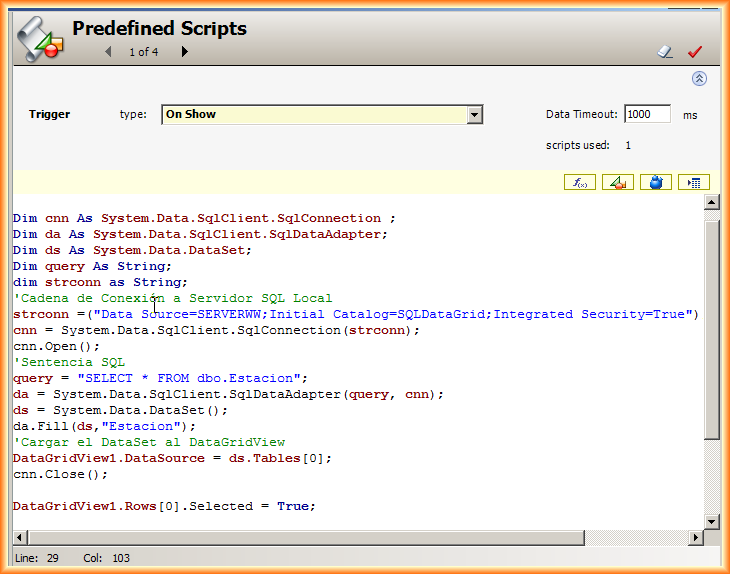The image size is (730, 574).
Task: Click the code line 'cnn.Open();'
Action: (43, 346)
